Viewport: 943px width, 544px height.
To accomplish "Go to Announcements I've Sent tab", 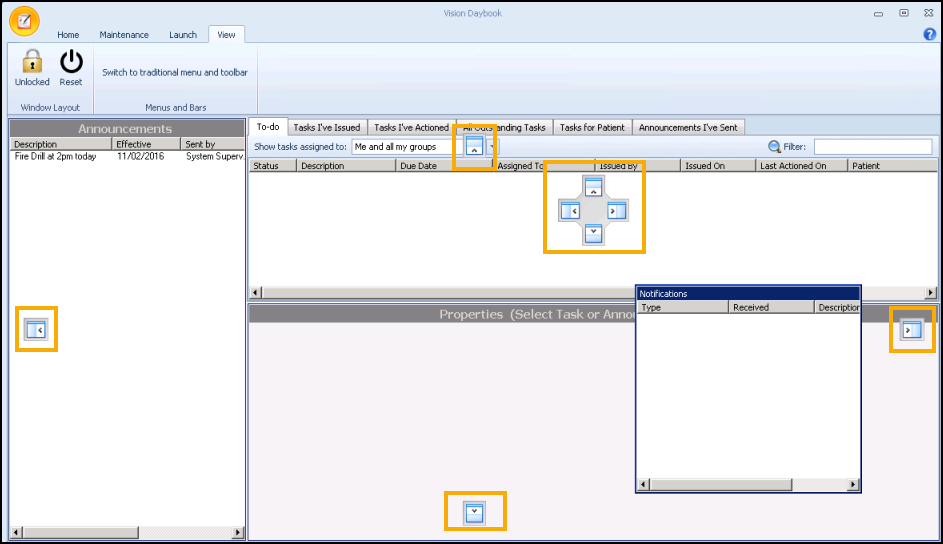I will (x=688, y=127).
